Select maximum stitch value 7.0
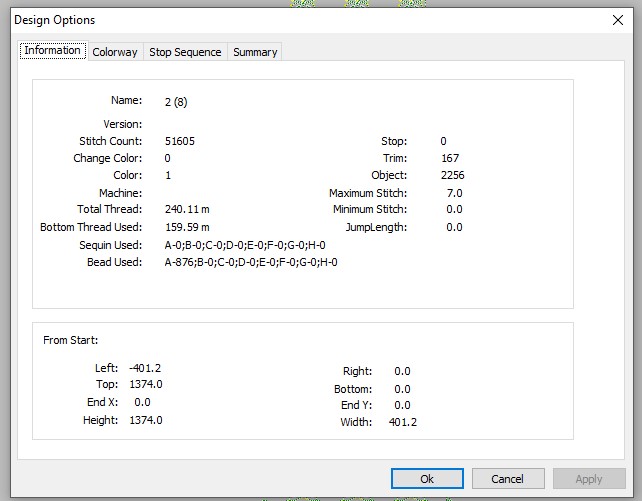This screenshot has width=642, height=501. pyautogui.click(x=454, y=193)
